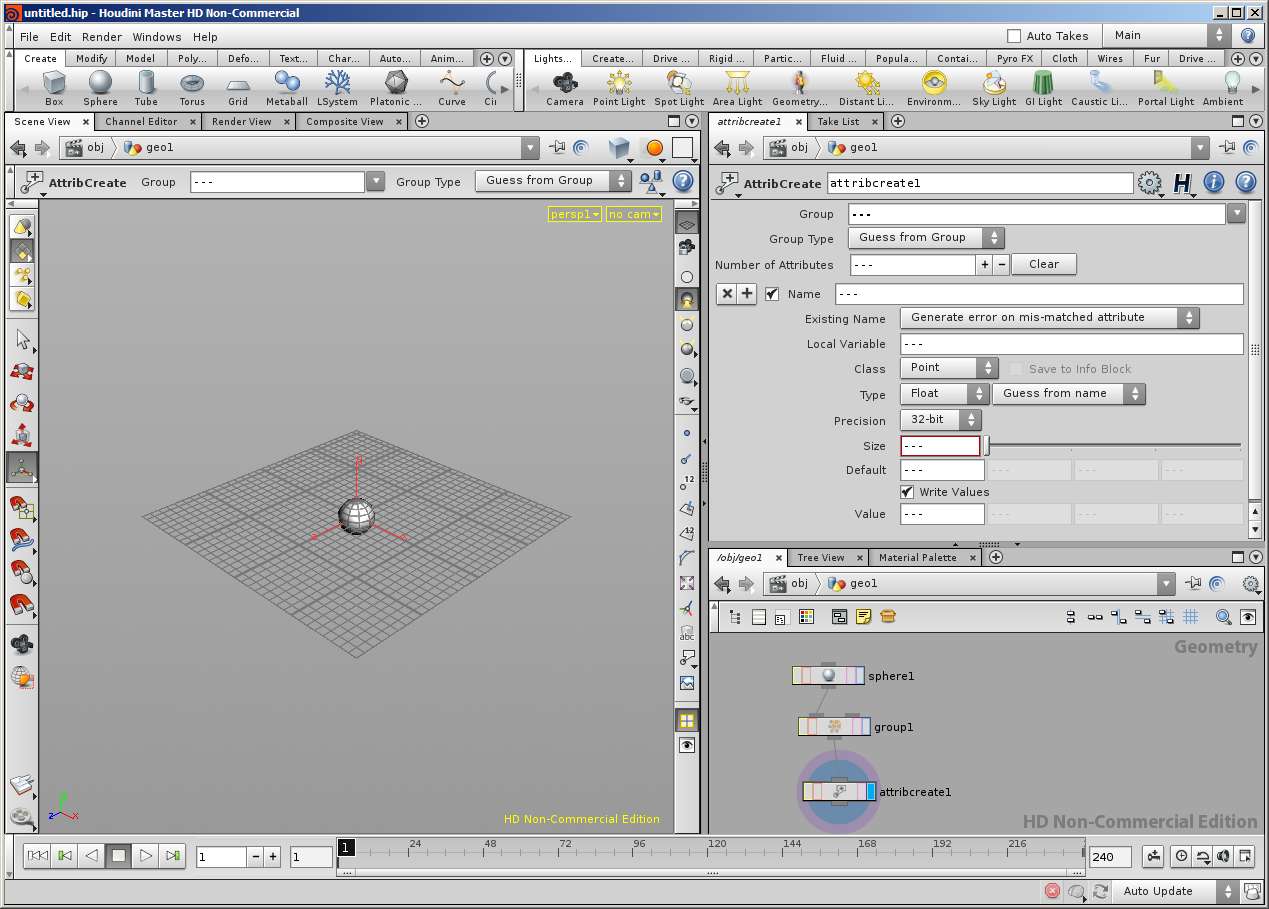Screen dimensions: 1269x909
Task: Toggle the pin on the parameter pane
Action: pyautogui.click(x=1227, y=148)
